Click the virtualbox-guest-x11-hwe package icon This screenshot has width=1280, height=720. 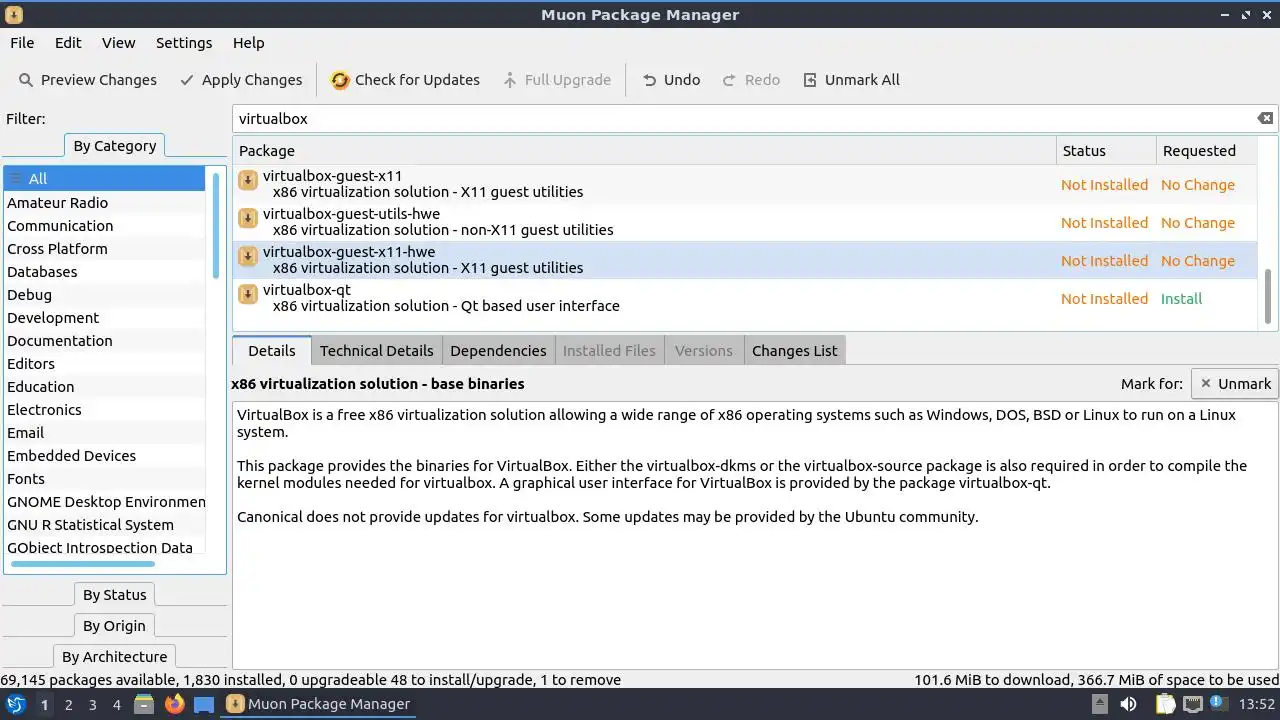click(x=248, y=256)
